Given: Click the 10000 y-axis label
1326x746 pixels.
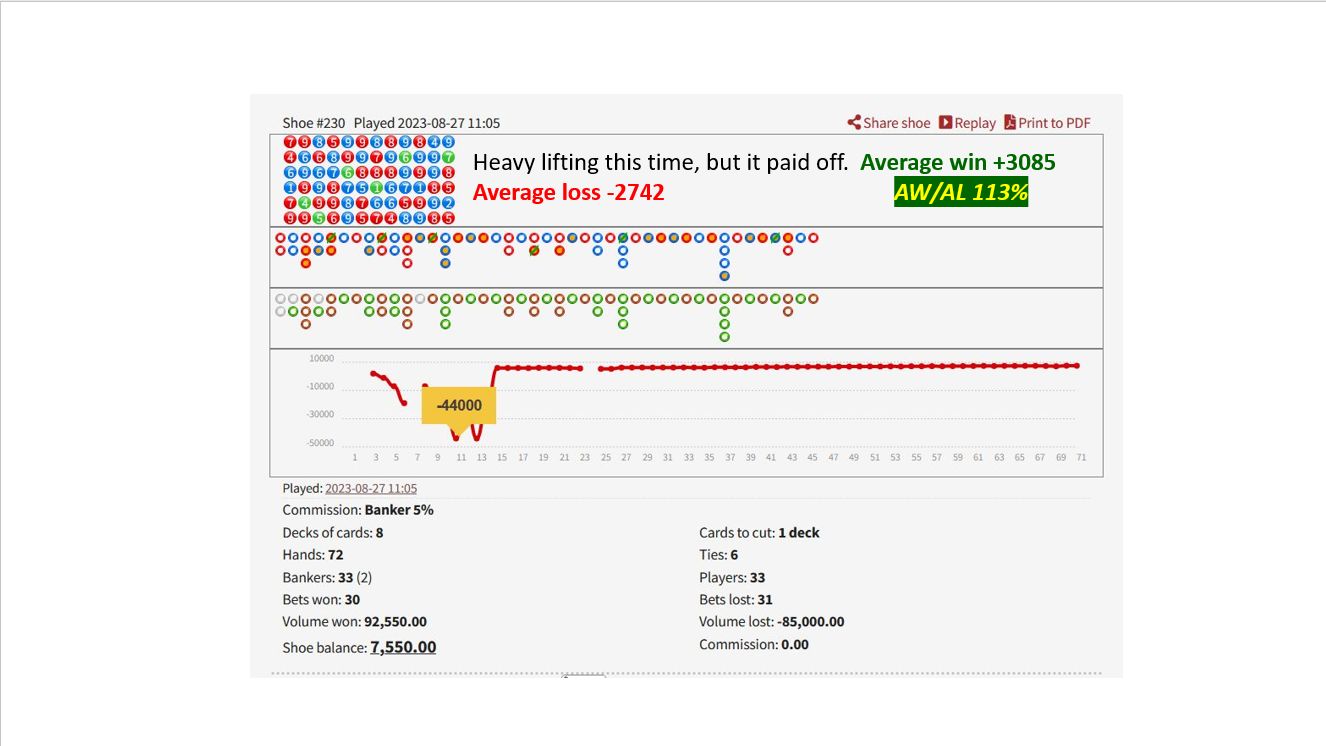Looking at the screenshot, I should (x=322, y=359).
